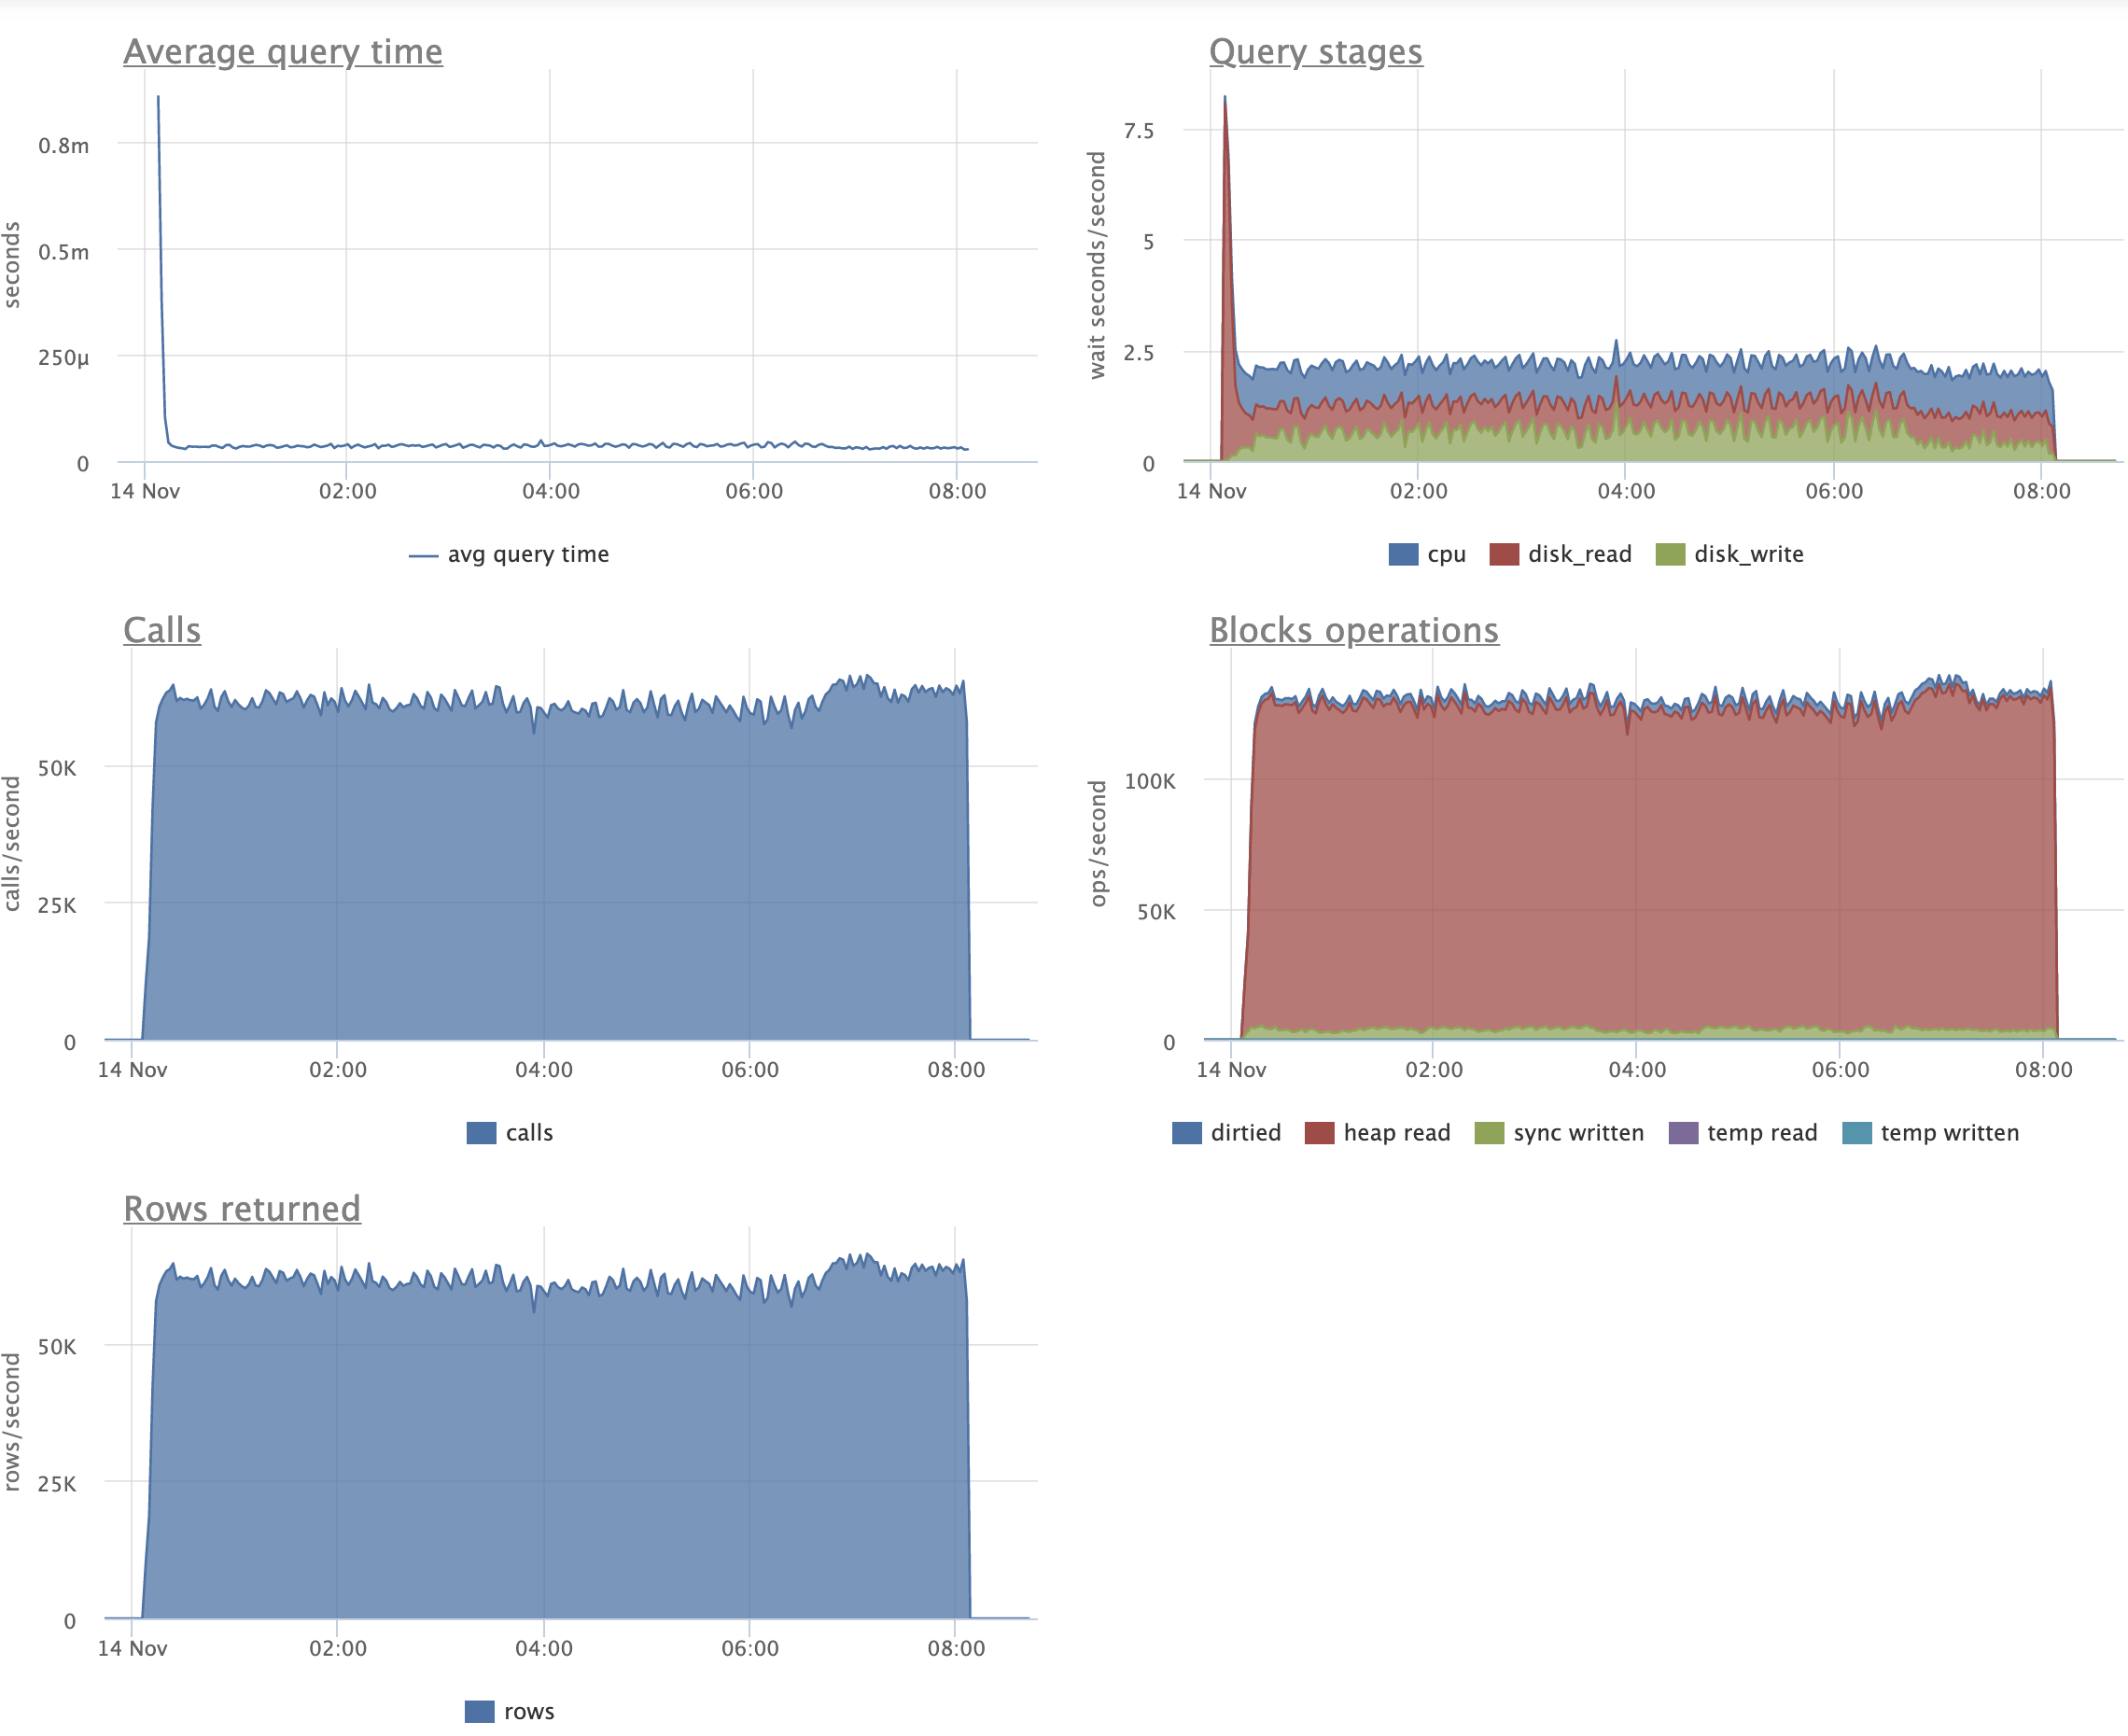Viewport: 2128px width, 1736px height.
Task: Open the Average query time chart title
Action: click(x=282, y=52)
